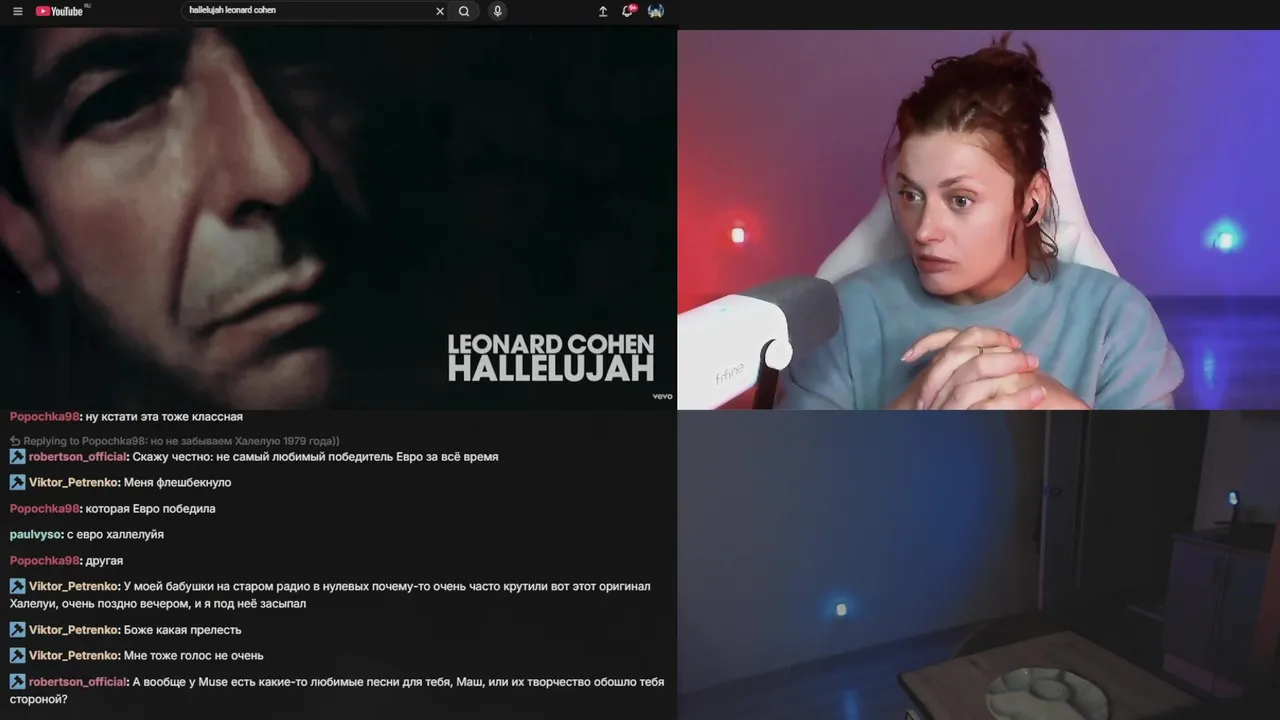This screenshot has height=720, width=1280.
Task: Start voice search with the microphone icon
Action: coord(498,11)
